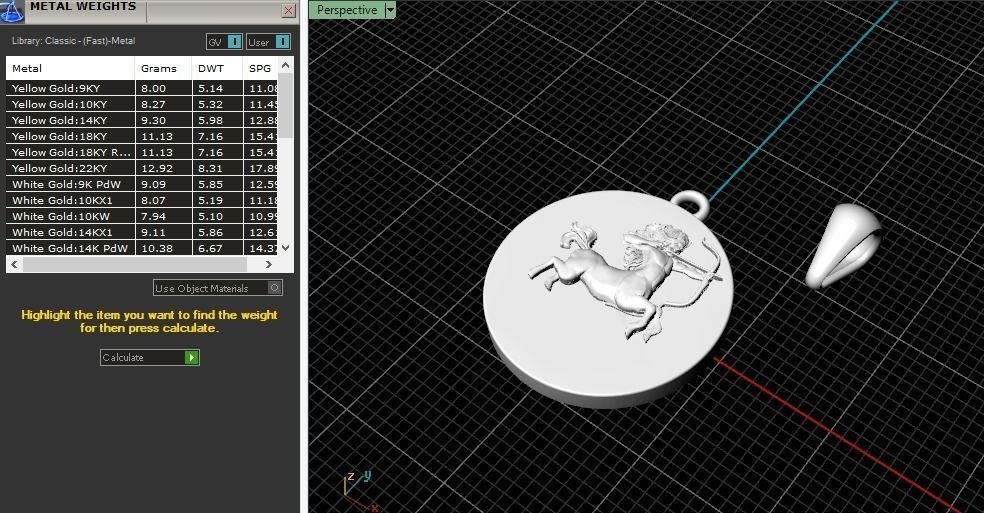
Task: Select the White Gold:14K PdW row
Action: 142,248
